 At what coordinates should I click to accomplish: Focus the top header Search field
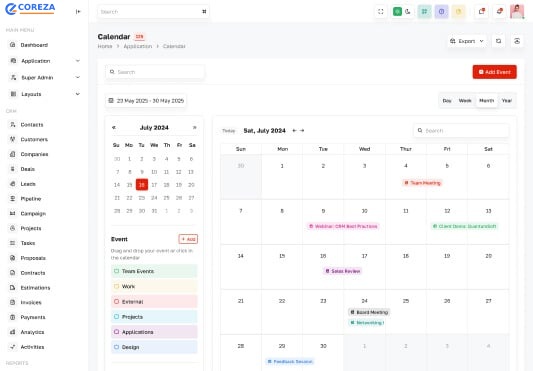153,12
